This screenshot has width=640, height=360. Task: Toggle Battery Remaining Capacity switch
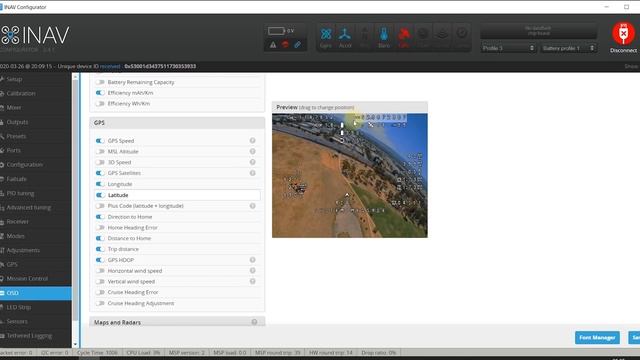tap(100, 82)
